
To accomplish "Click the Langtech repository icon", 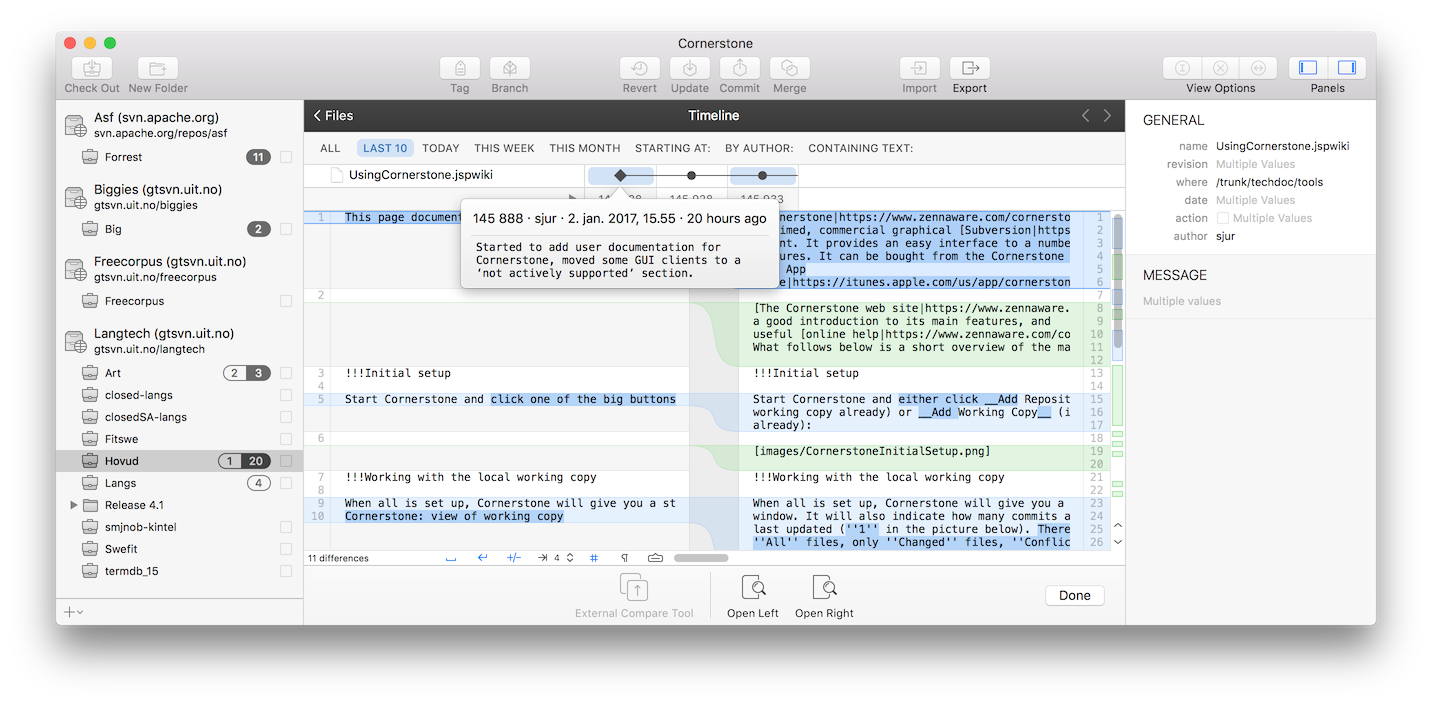I will pos(76,341).
